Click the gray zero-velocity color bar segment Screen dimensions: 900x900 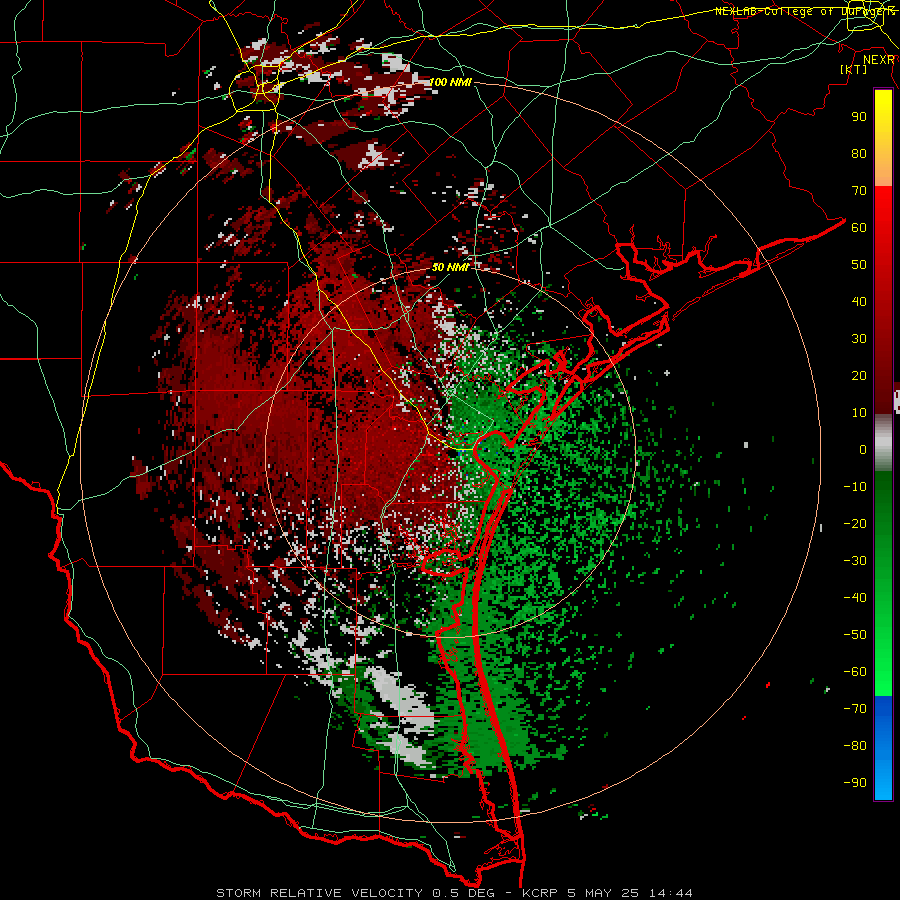coord(883,442)
